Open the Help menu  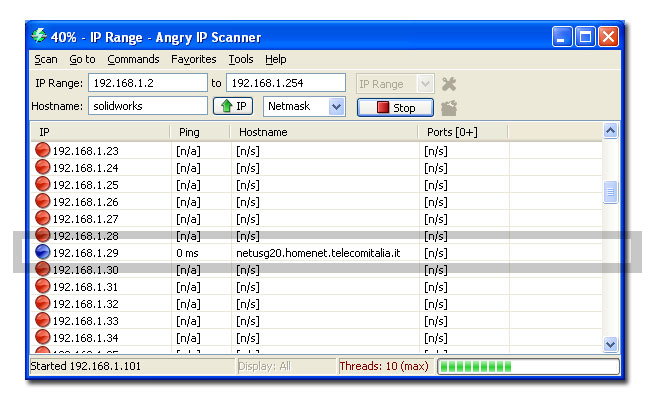[276, 59]
